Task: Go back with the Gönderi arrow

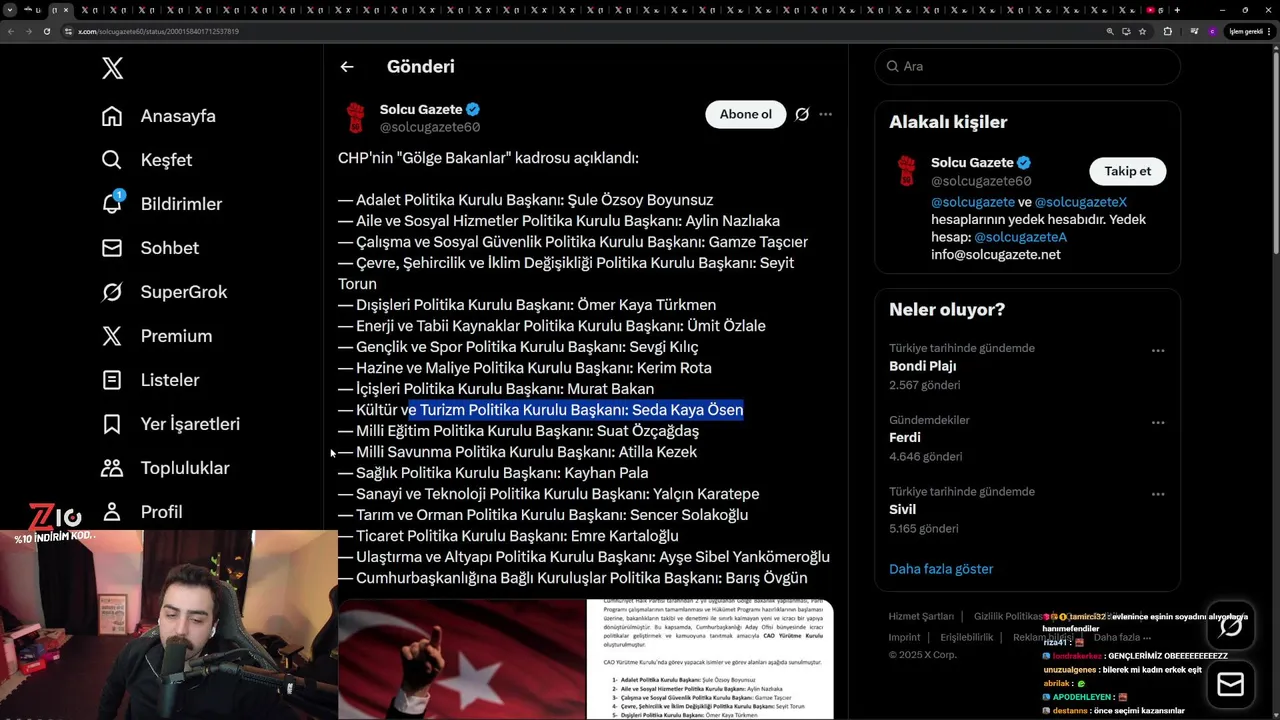Action: (347, 67)
